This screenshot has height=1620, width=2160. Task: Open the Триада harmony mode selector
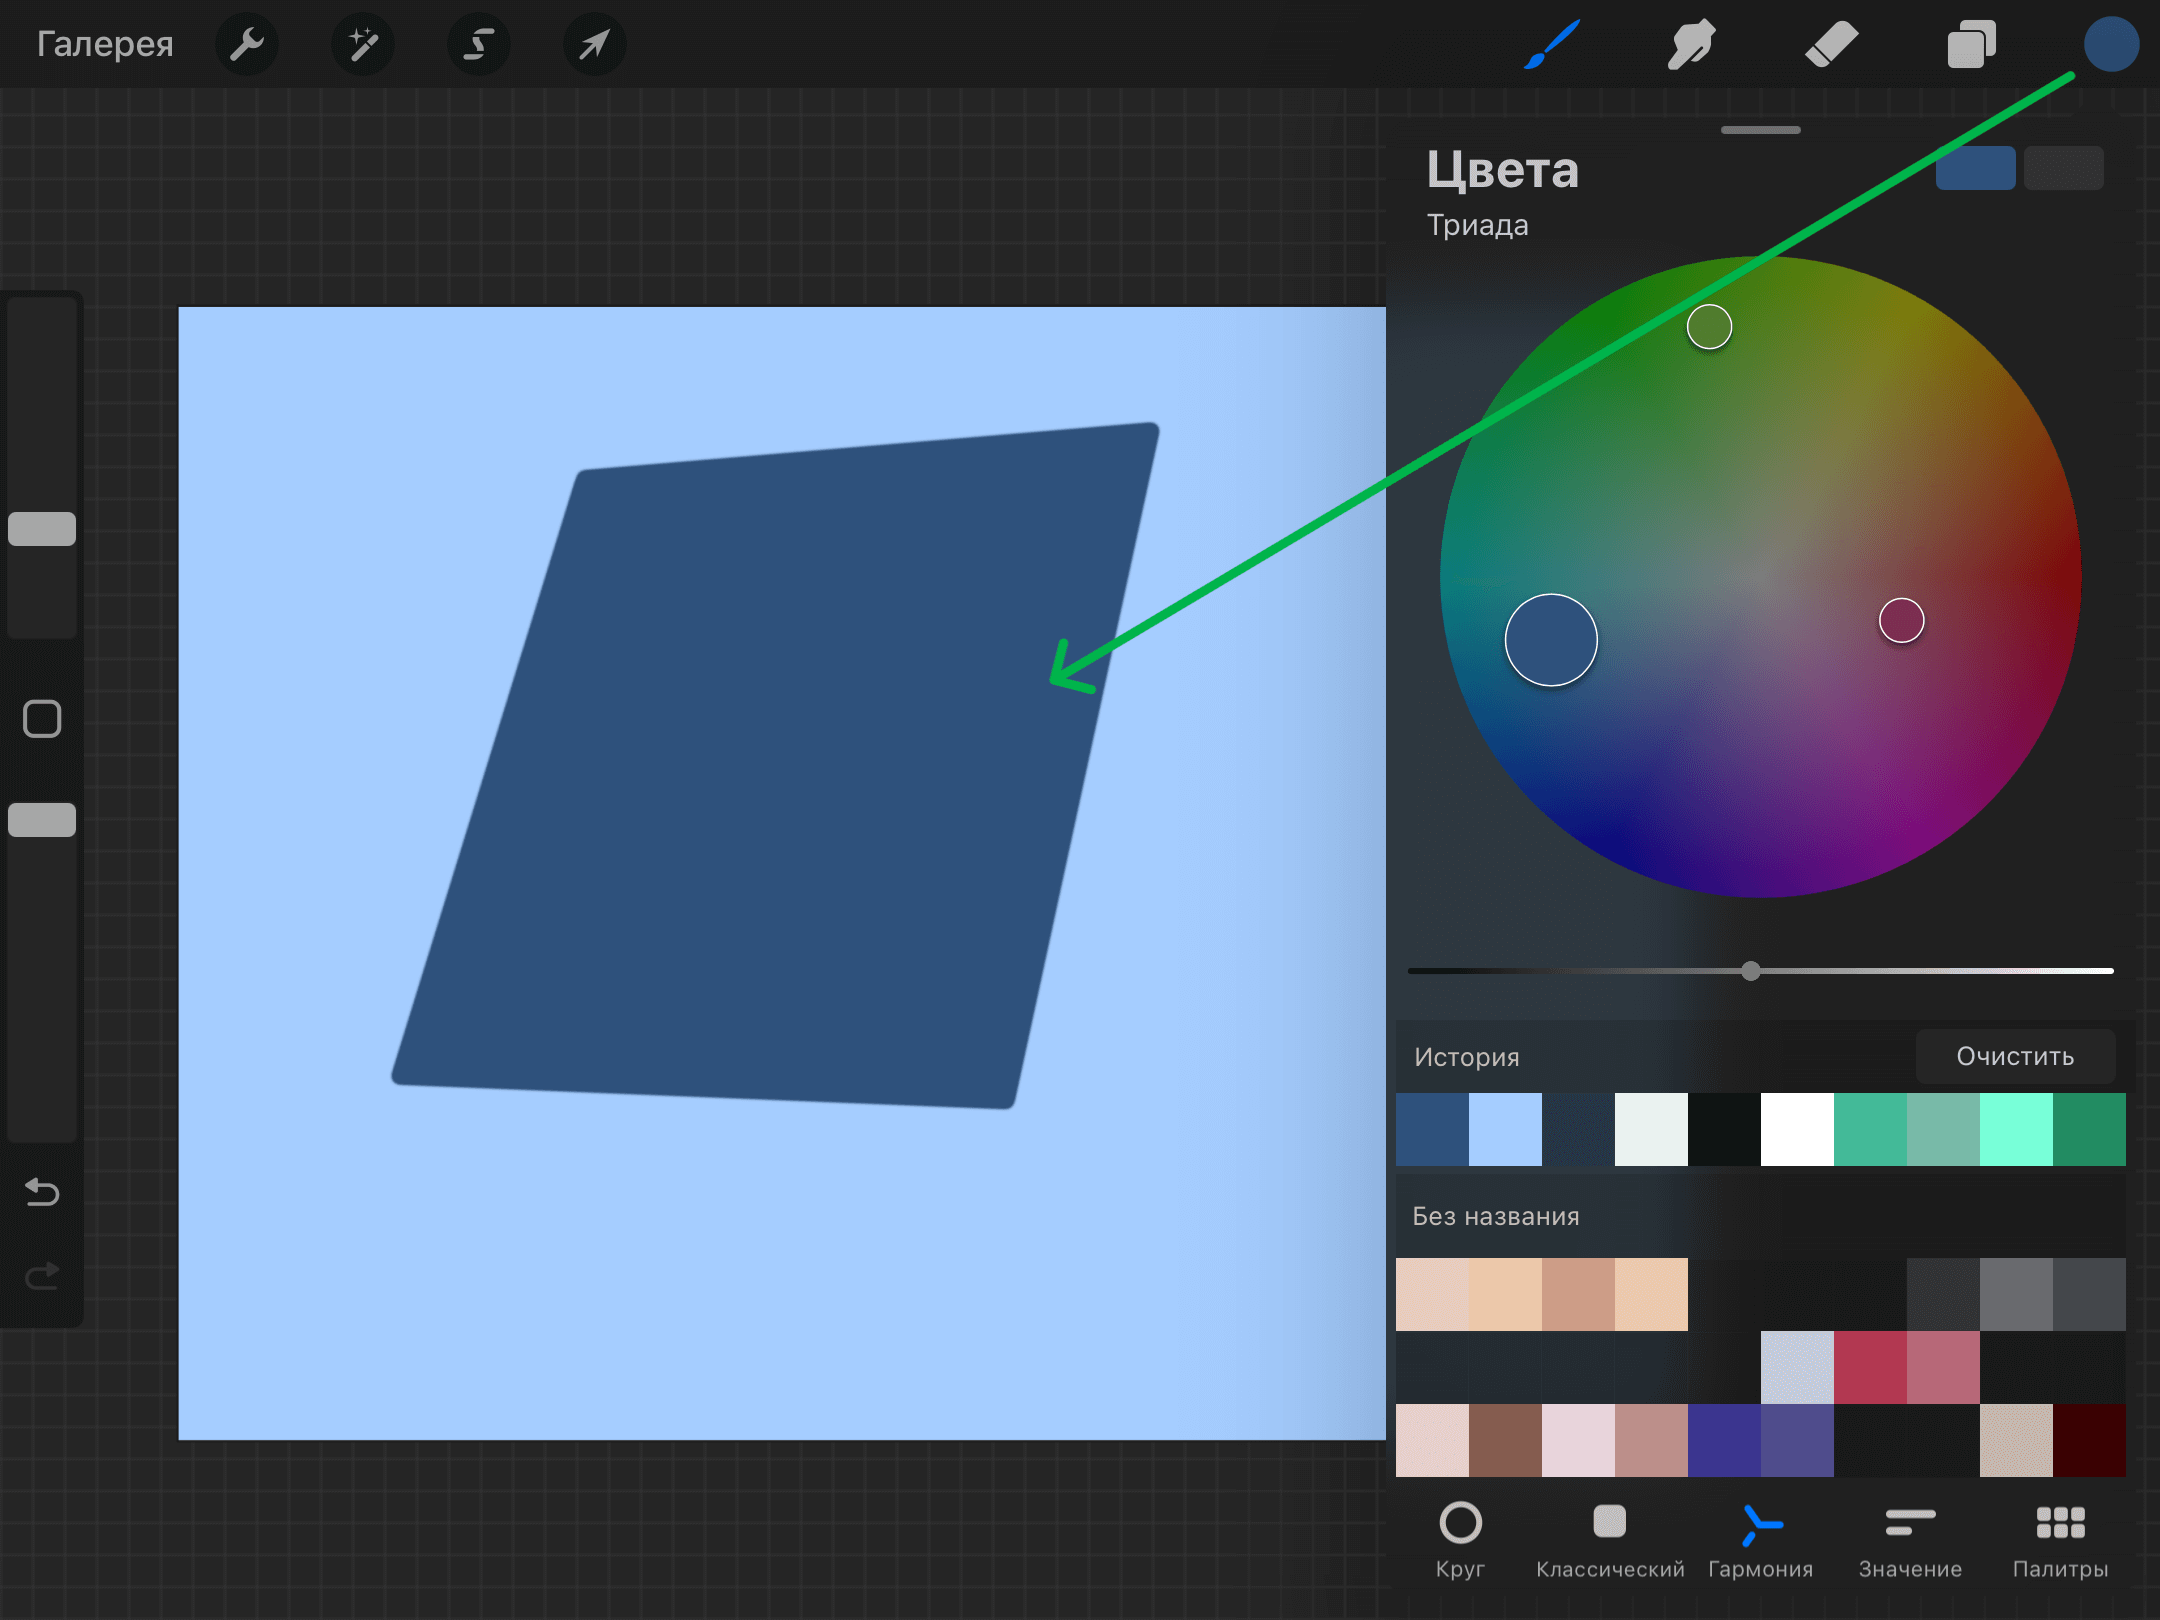[x=1477, y=225]
